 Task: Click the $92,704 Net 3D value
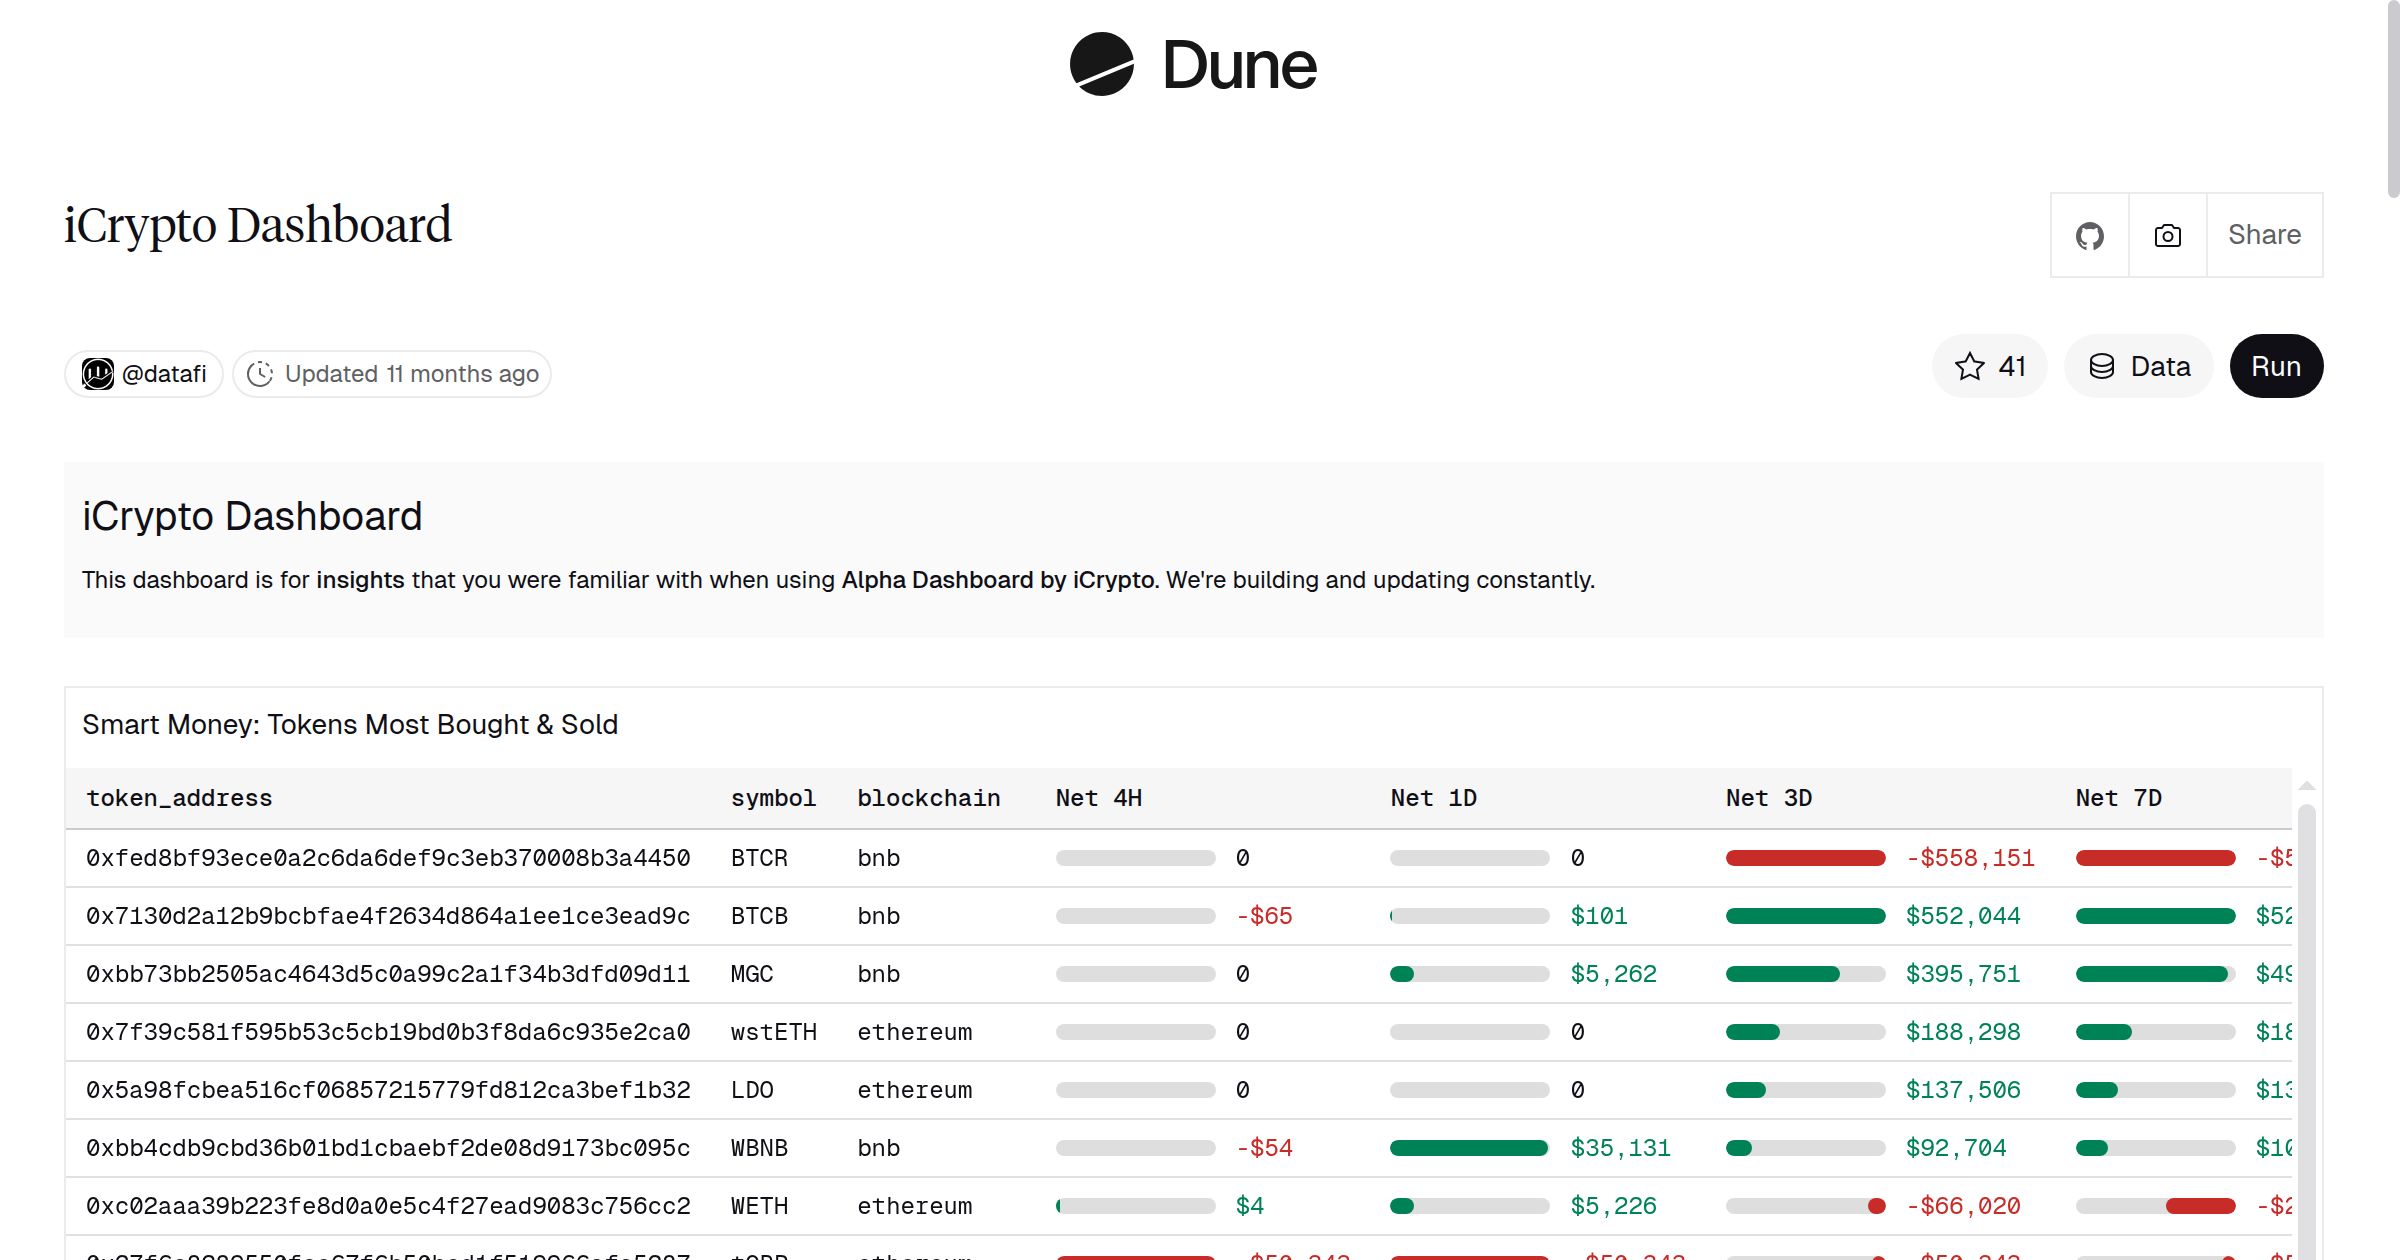pyautogui.click(x=1956, y=1148)
